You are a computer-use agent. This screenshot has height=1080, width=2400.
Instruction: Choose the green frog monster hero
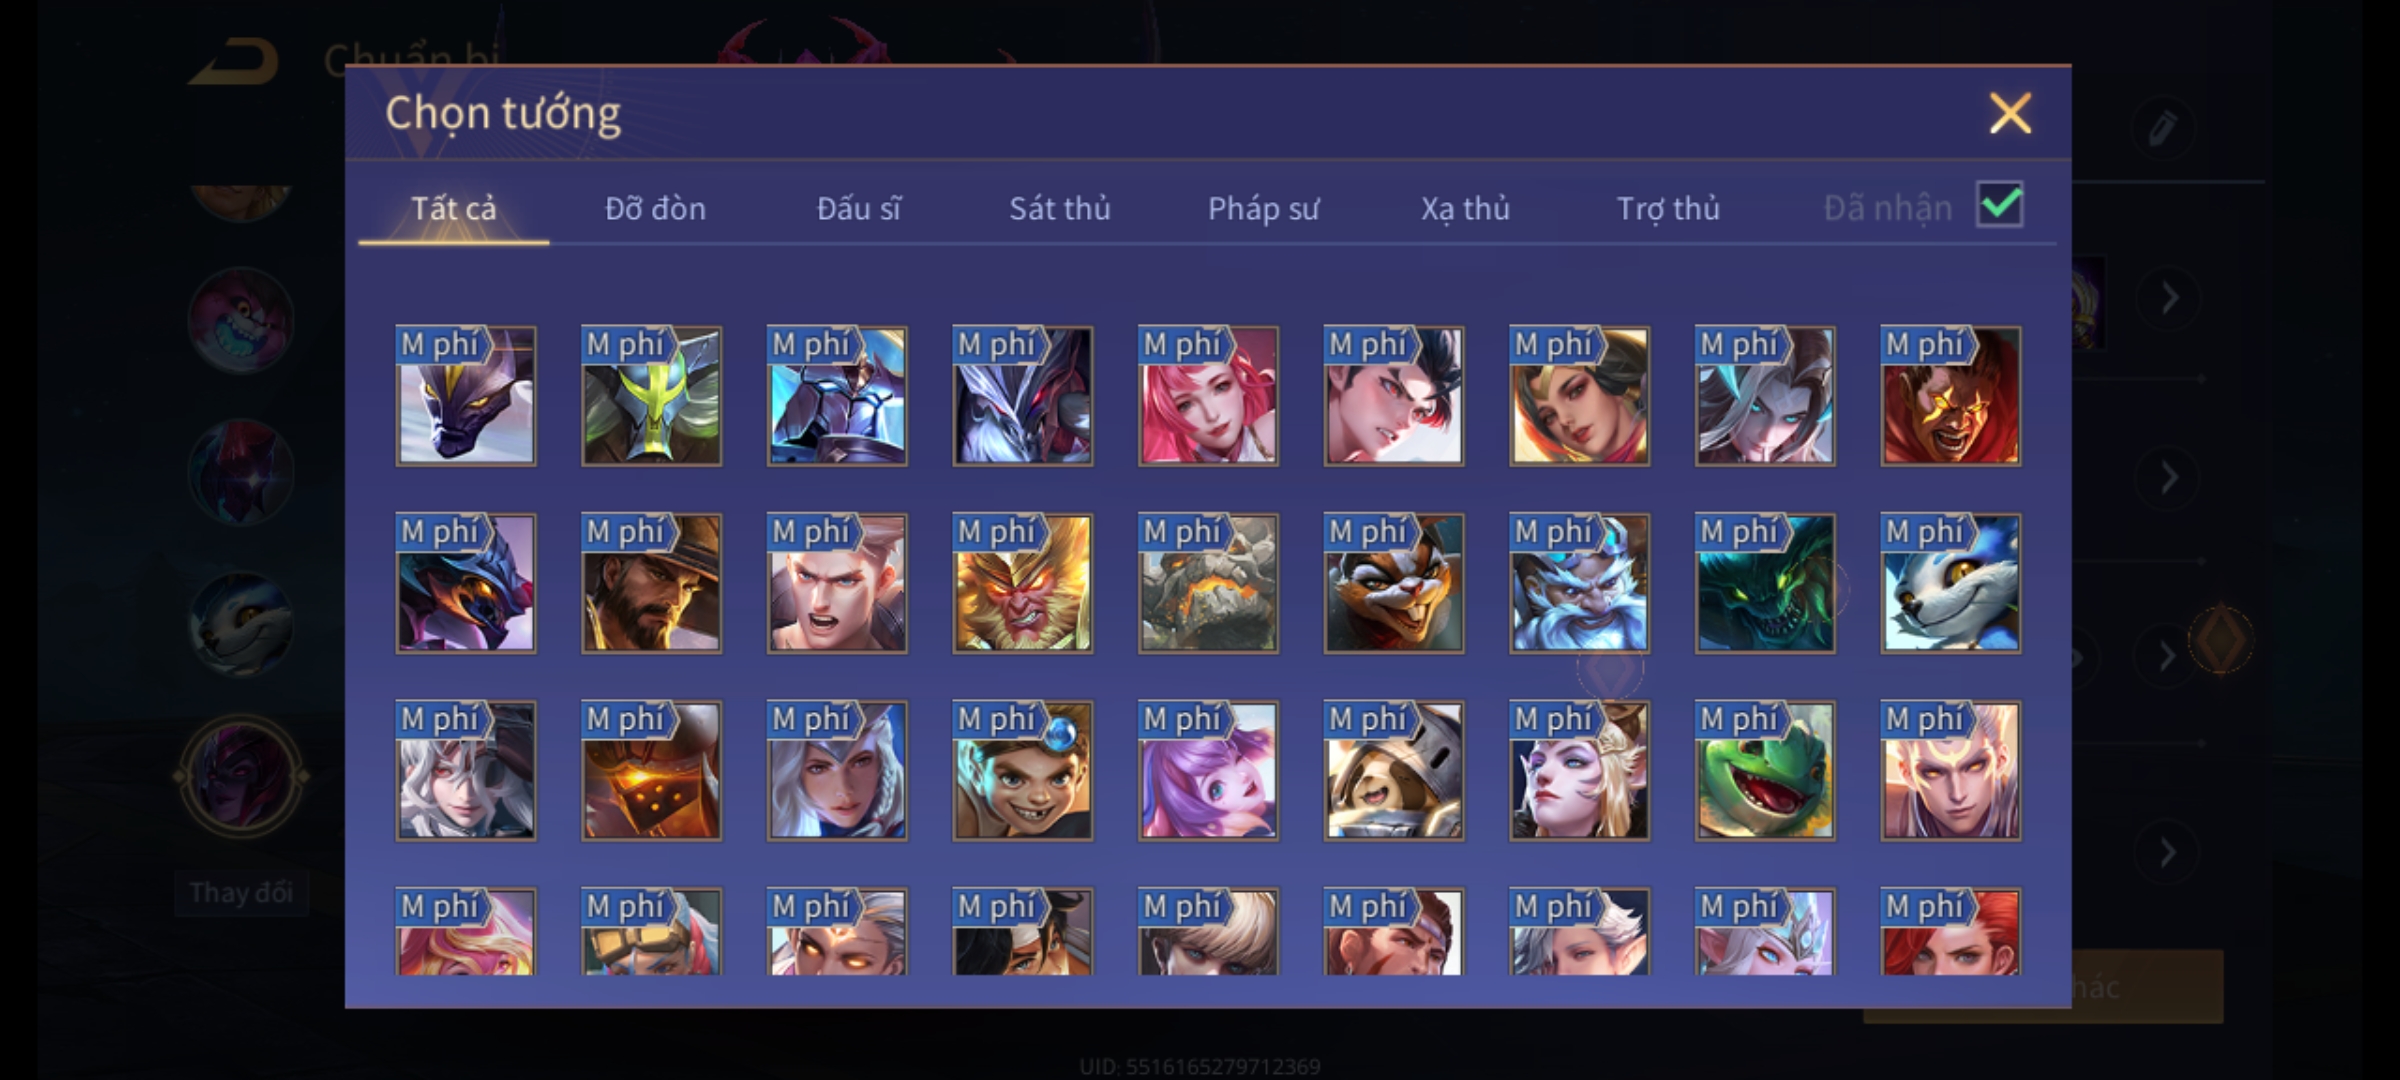[1765, 770]
